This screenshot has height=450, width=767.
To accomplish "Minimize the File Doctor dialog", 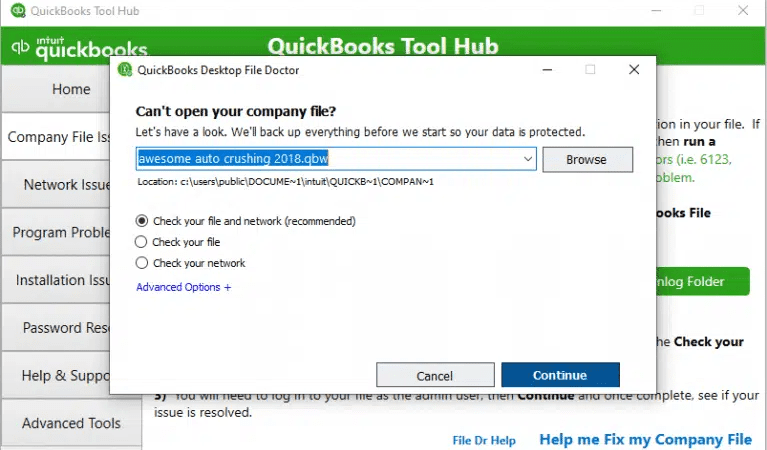I will click(x=546, y=70).
